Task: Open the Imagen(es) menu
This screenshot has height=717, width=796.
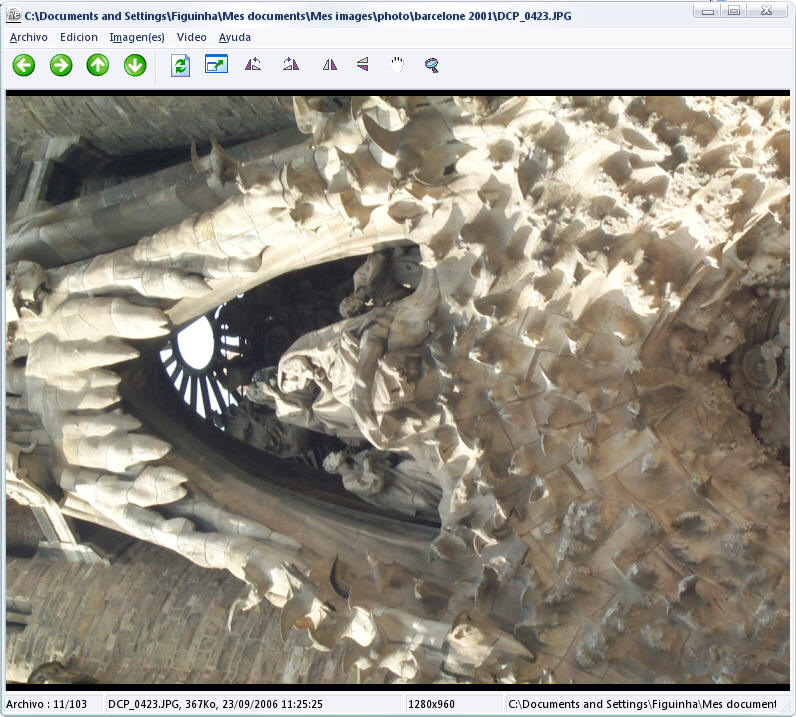Action: tap(137, 37)
